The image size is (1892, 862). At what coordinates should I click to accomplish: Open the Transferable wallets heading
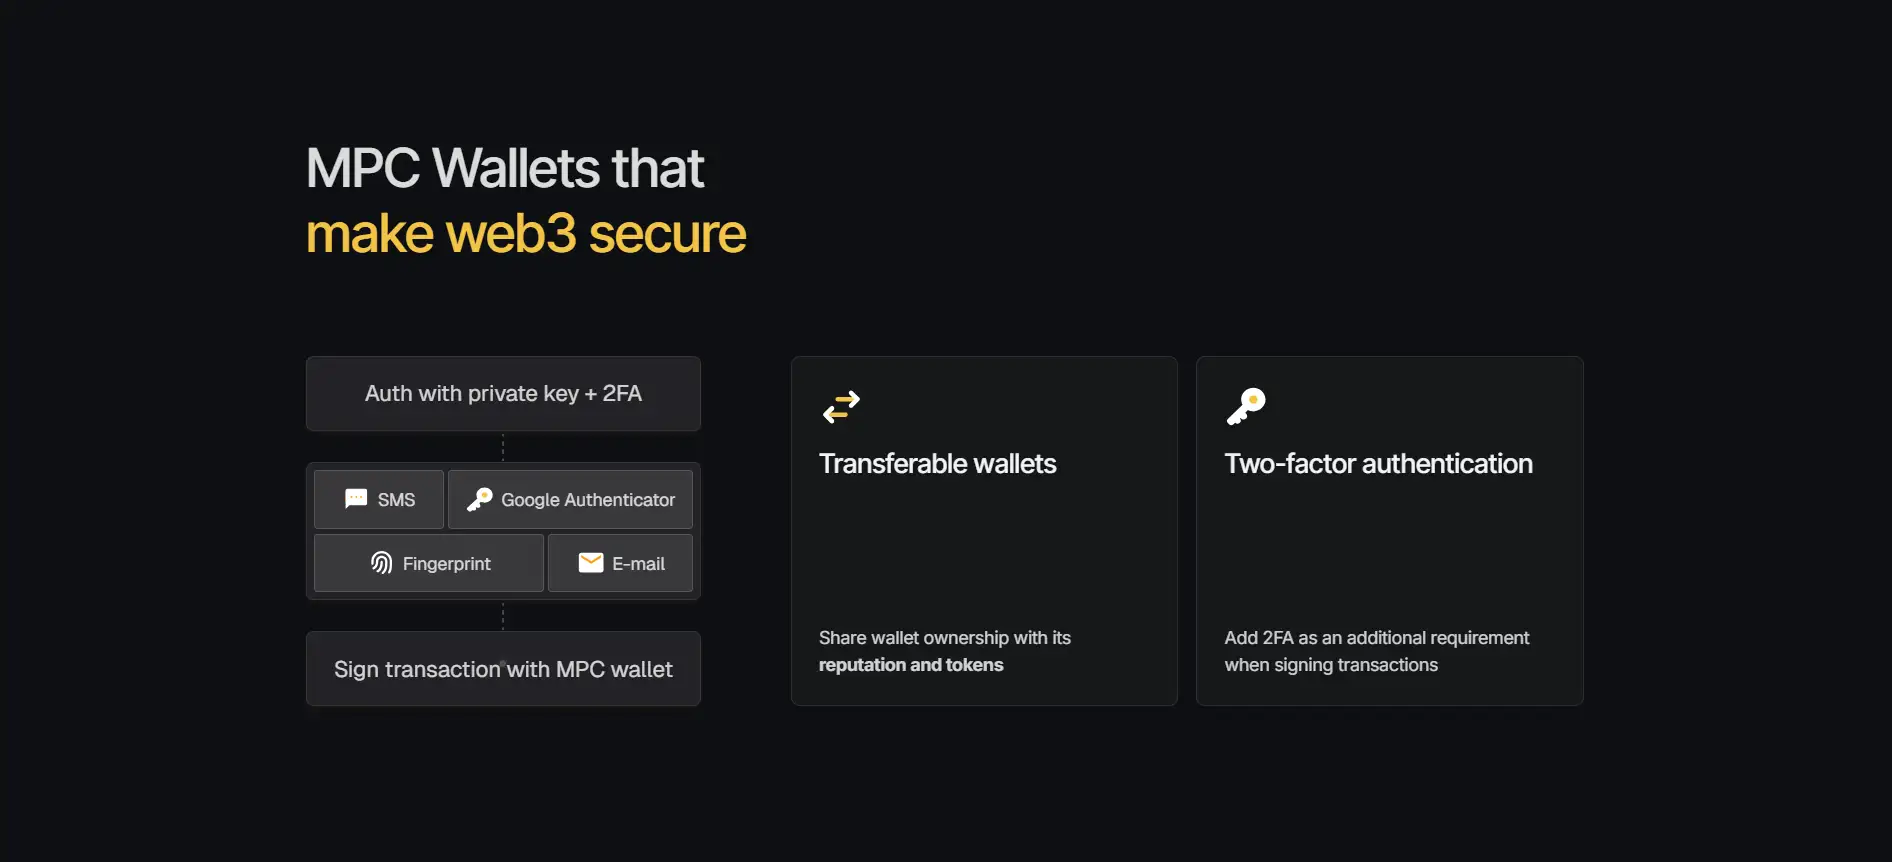[937, 464]
